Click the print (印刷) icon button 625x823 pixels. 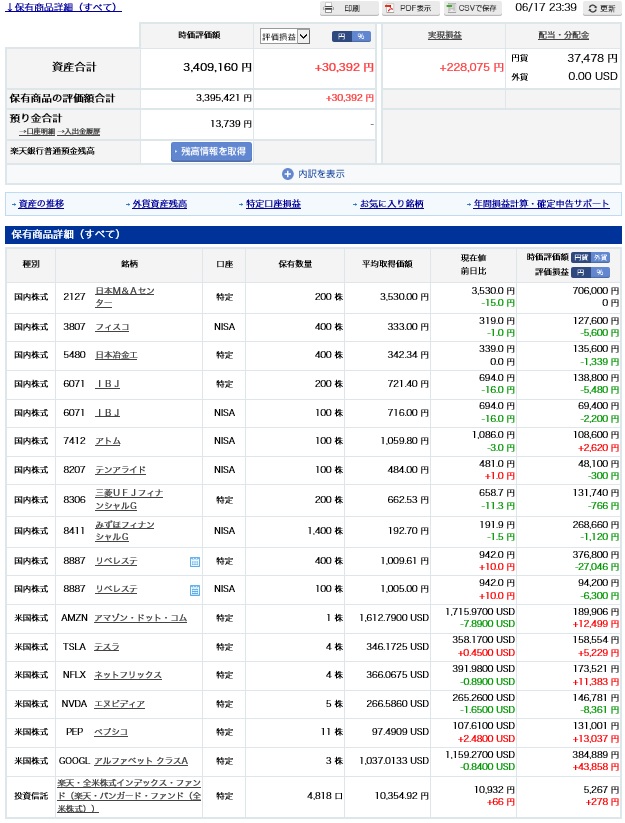pos(348,8)
